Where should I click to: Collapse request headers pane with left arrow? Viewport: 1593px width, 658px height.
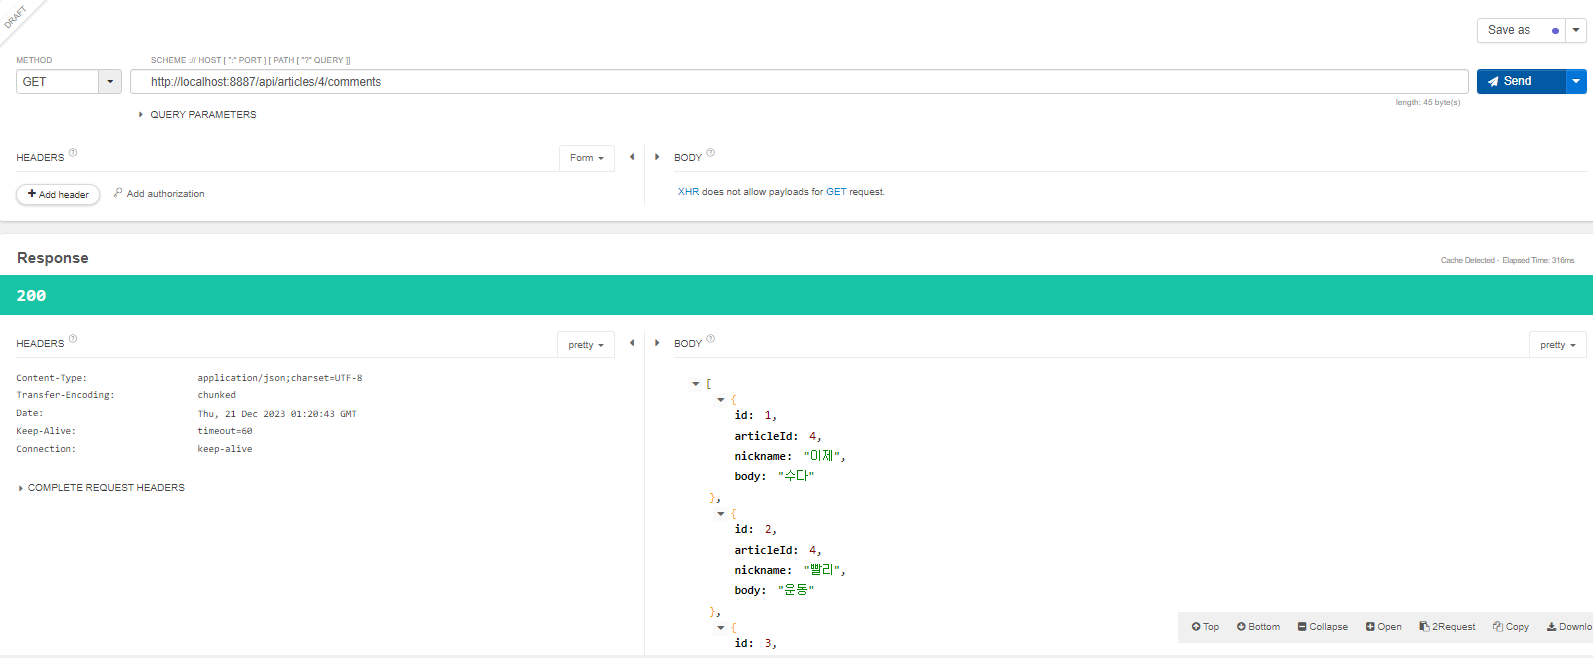point(632,157)
